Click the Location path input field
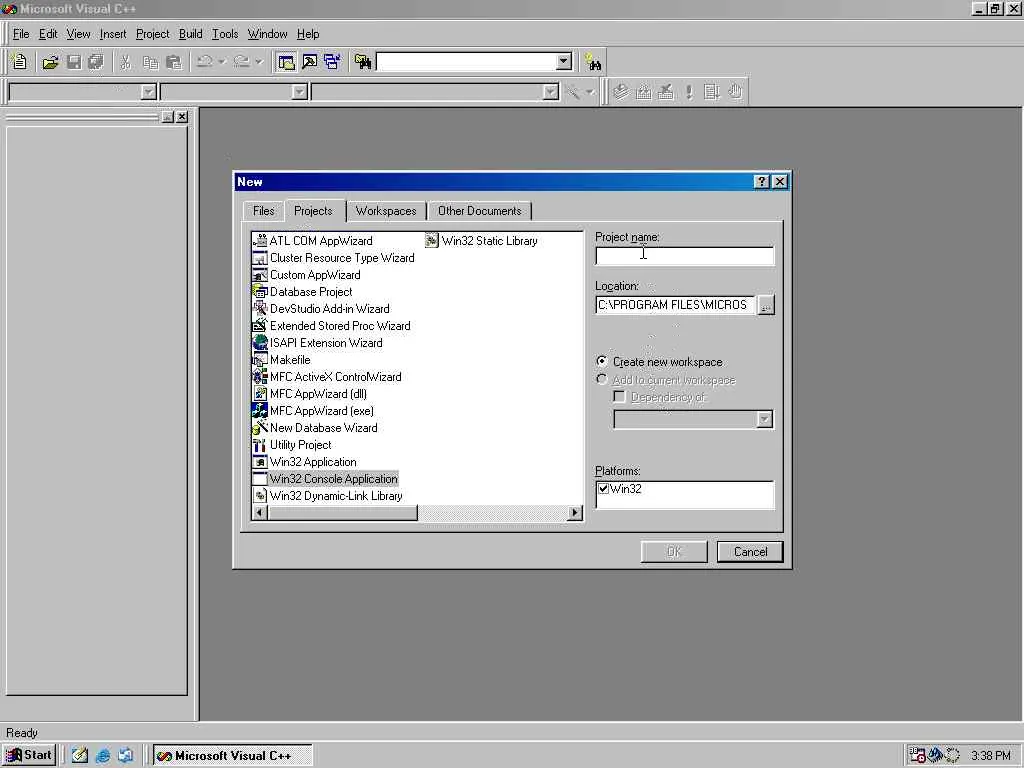The height and width of the screenshot is (768, 1024). click(675, 305)
